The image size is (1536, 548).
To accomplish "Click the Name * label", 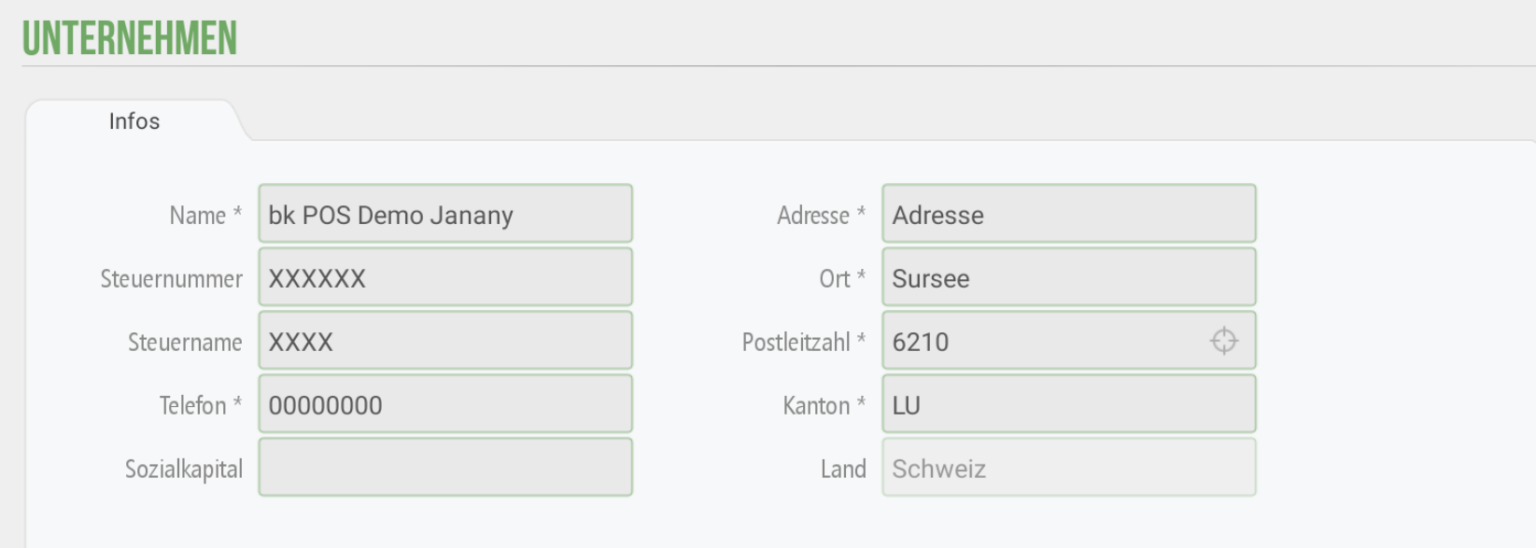I will (205, 215).
